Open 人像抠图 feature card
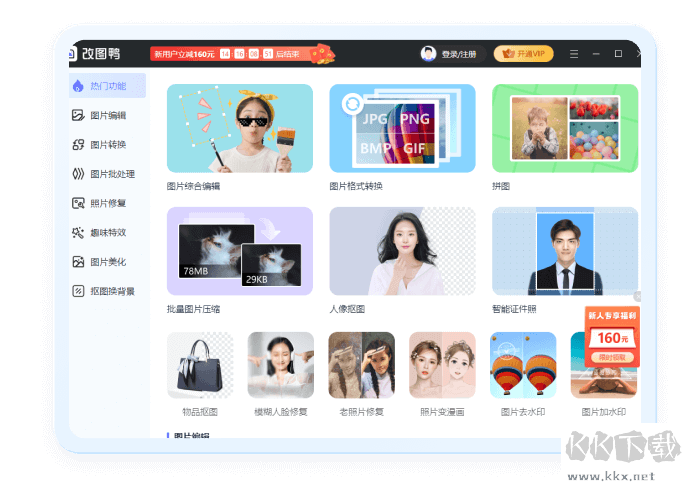This screenshot has width=682, height=483. pyautogui.click(x=402, y=251)
